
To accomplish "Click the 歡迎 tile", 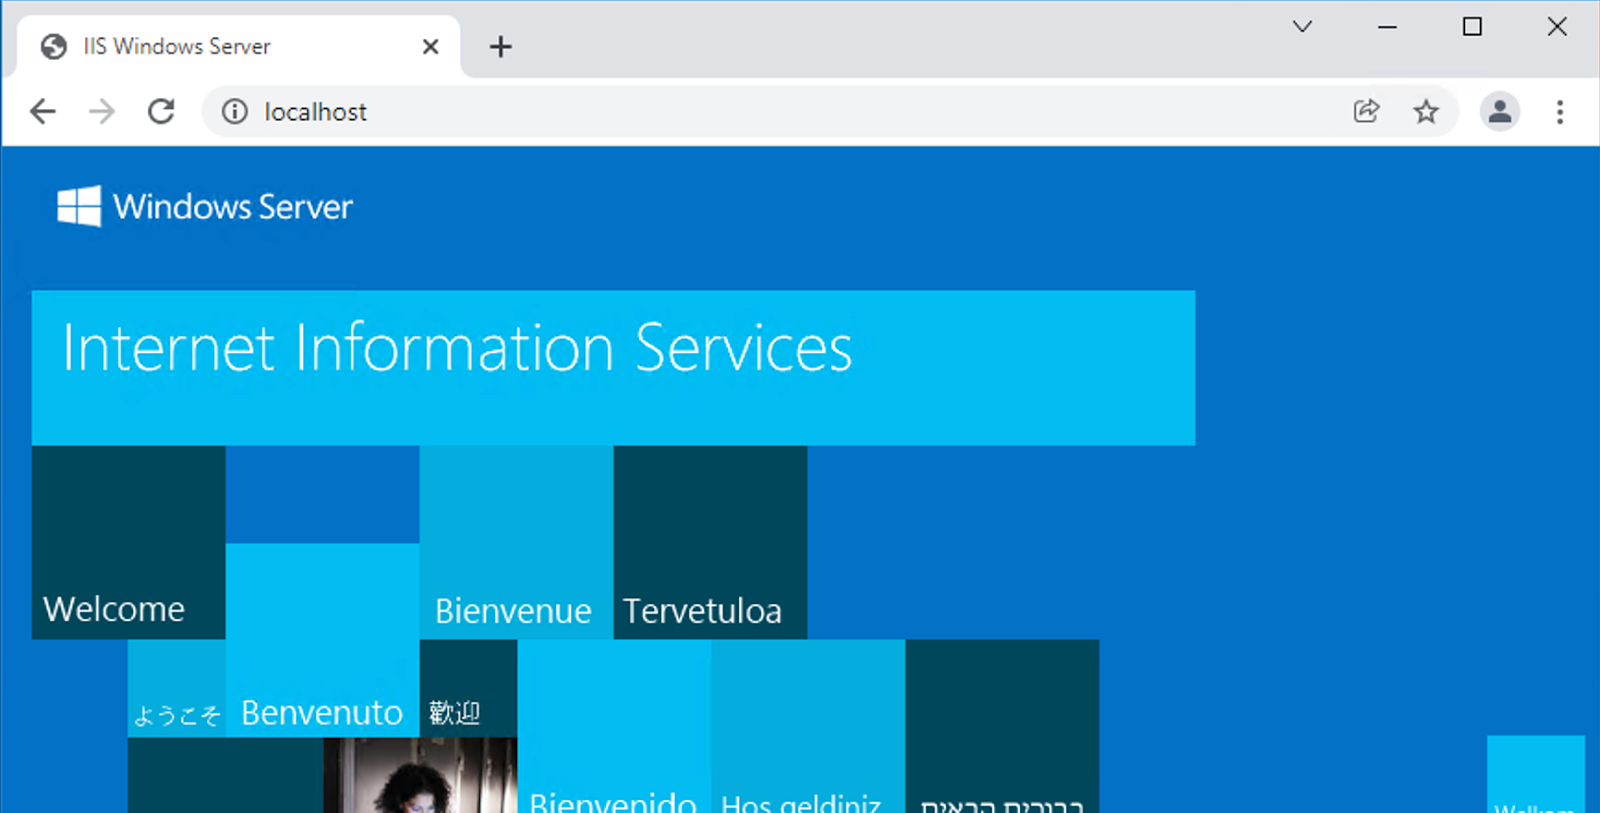I will [x=468, y=688].
